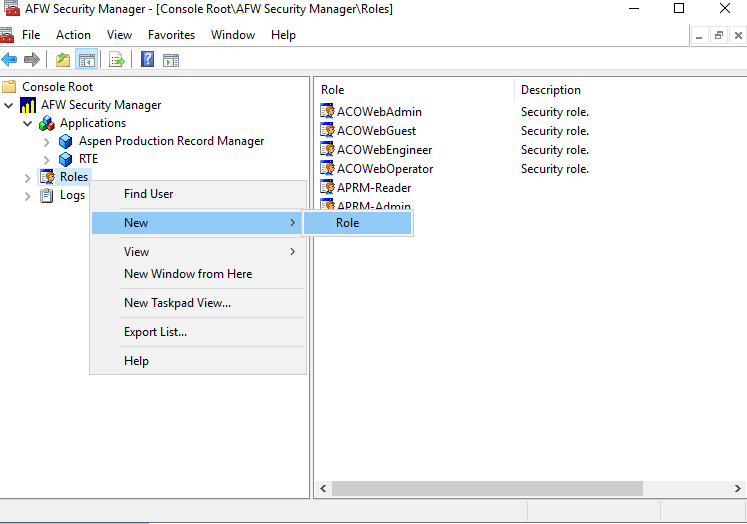This screenshot has width=747, height=524.
Task: Collapse the Applications tree node
Action: point(28,123)
